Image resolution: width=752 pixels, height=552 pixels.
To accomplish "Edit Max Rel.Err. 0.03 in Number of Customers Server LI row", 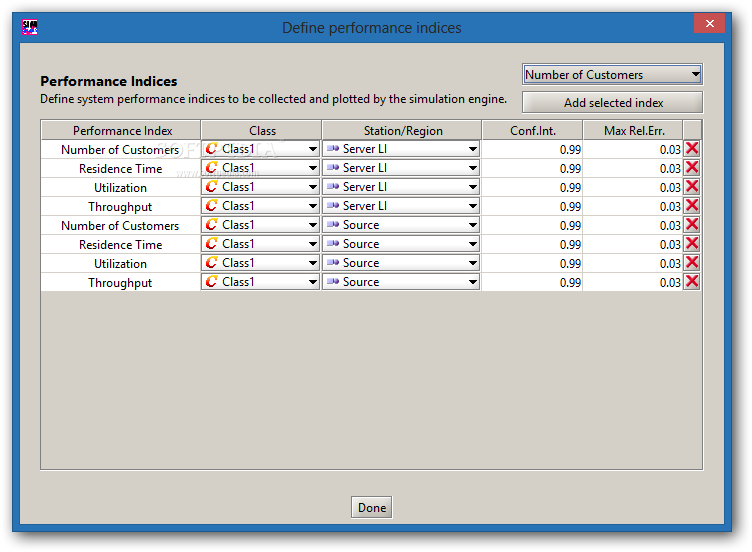I will 633,149.
